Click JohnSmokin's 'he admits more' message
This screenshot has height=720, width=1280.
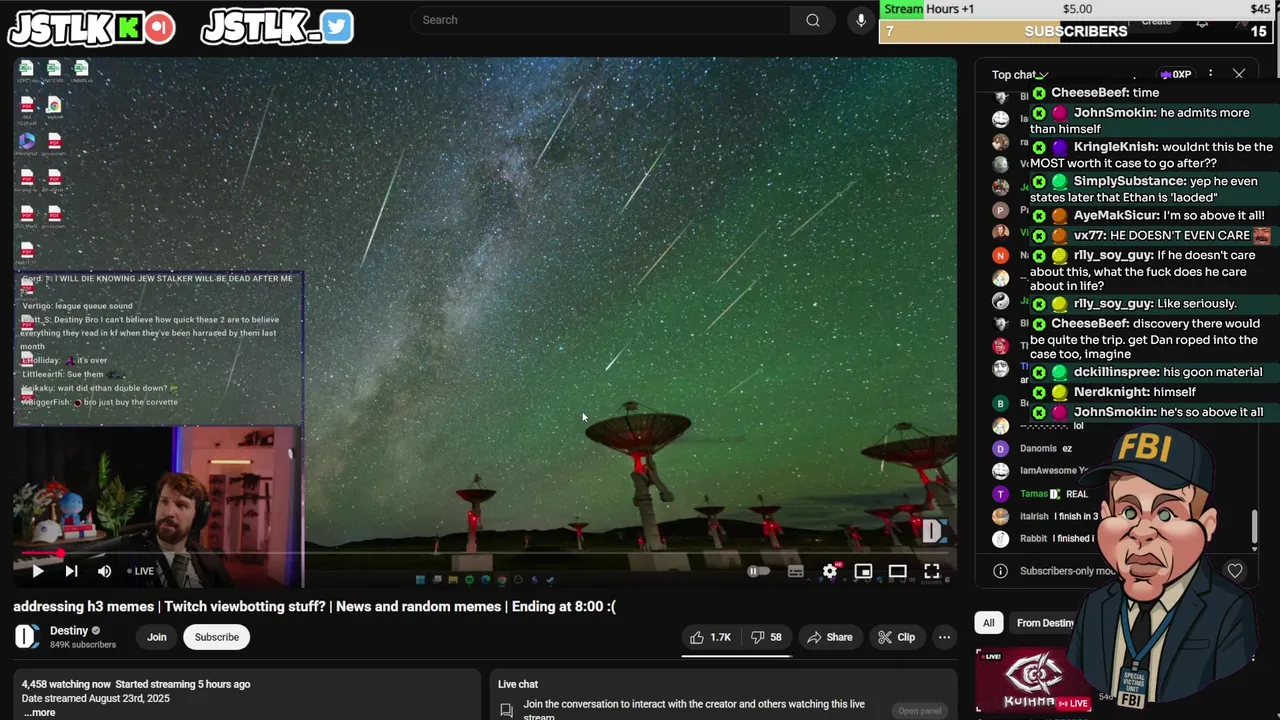tap(1152, 121)
